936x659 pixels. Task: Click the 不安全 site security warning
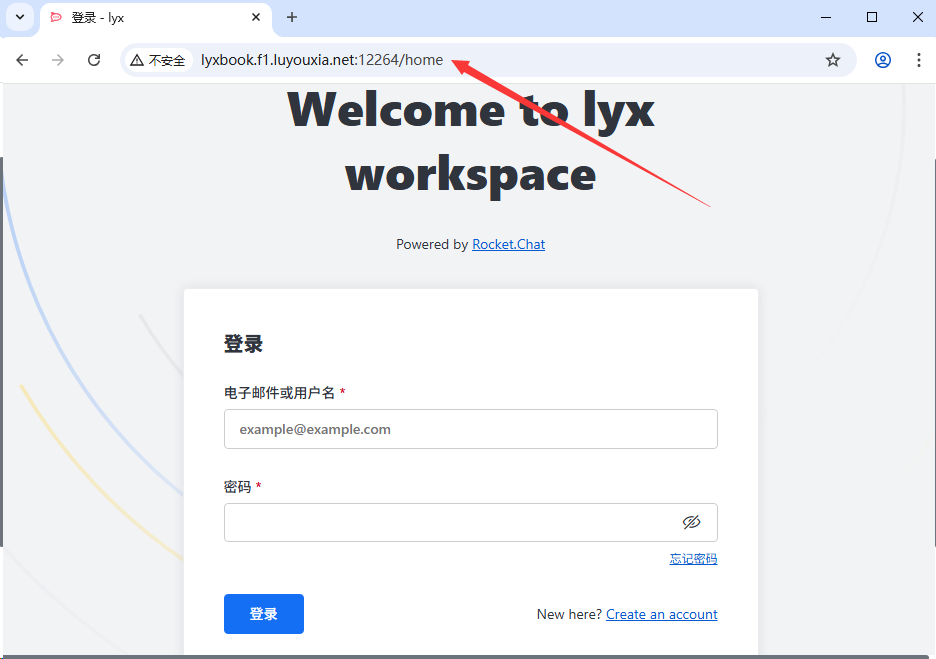coord(158,60)
